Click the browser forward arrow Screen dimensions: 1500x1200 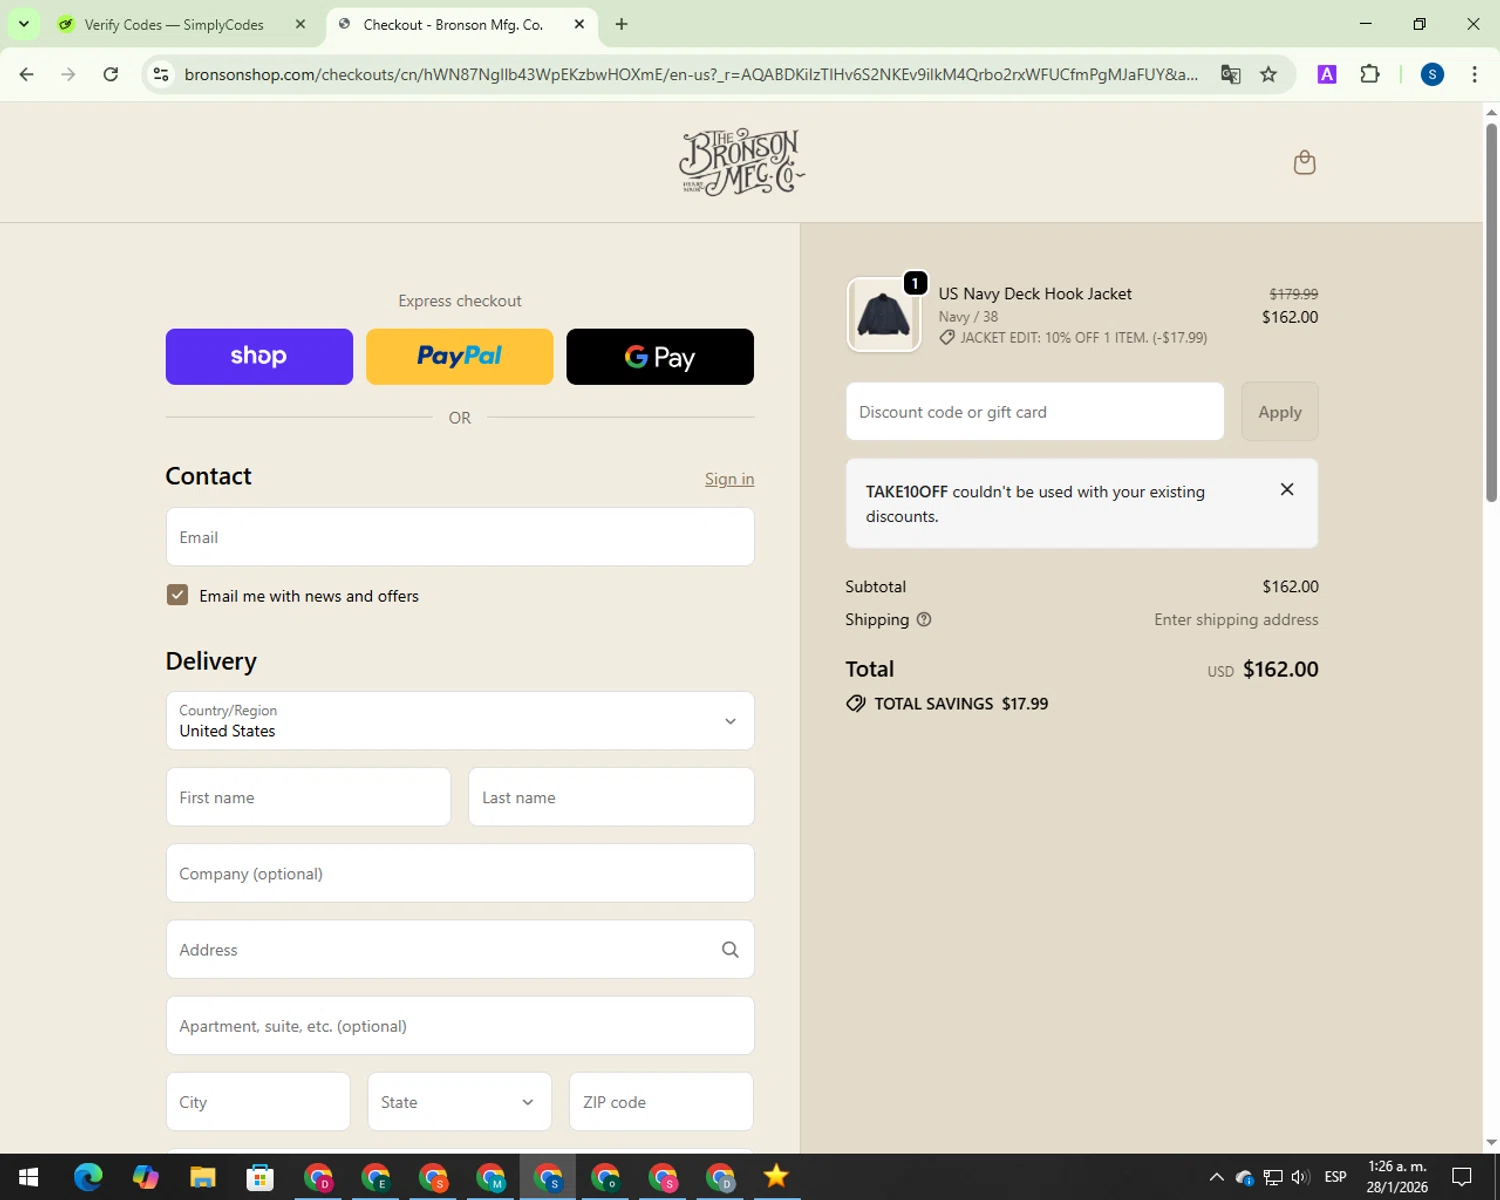coord(68,74)
